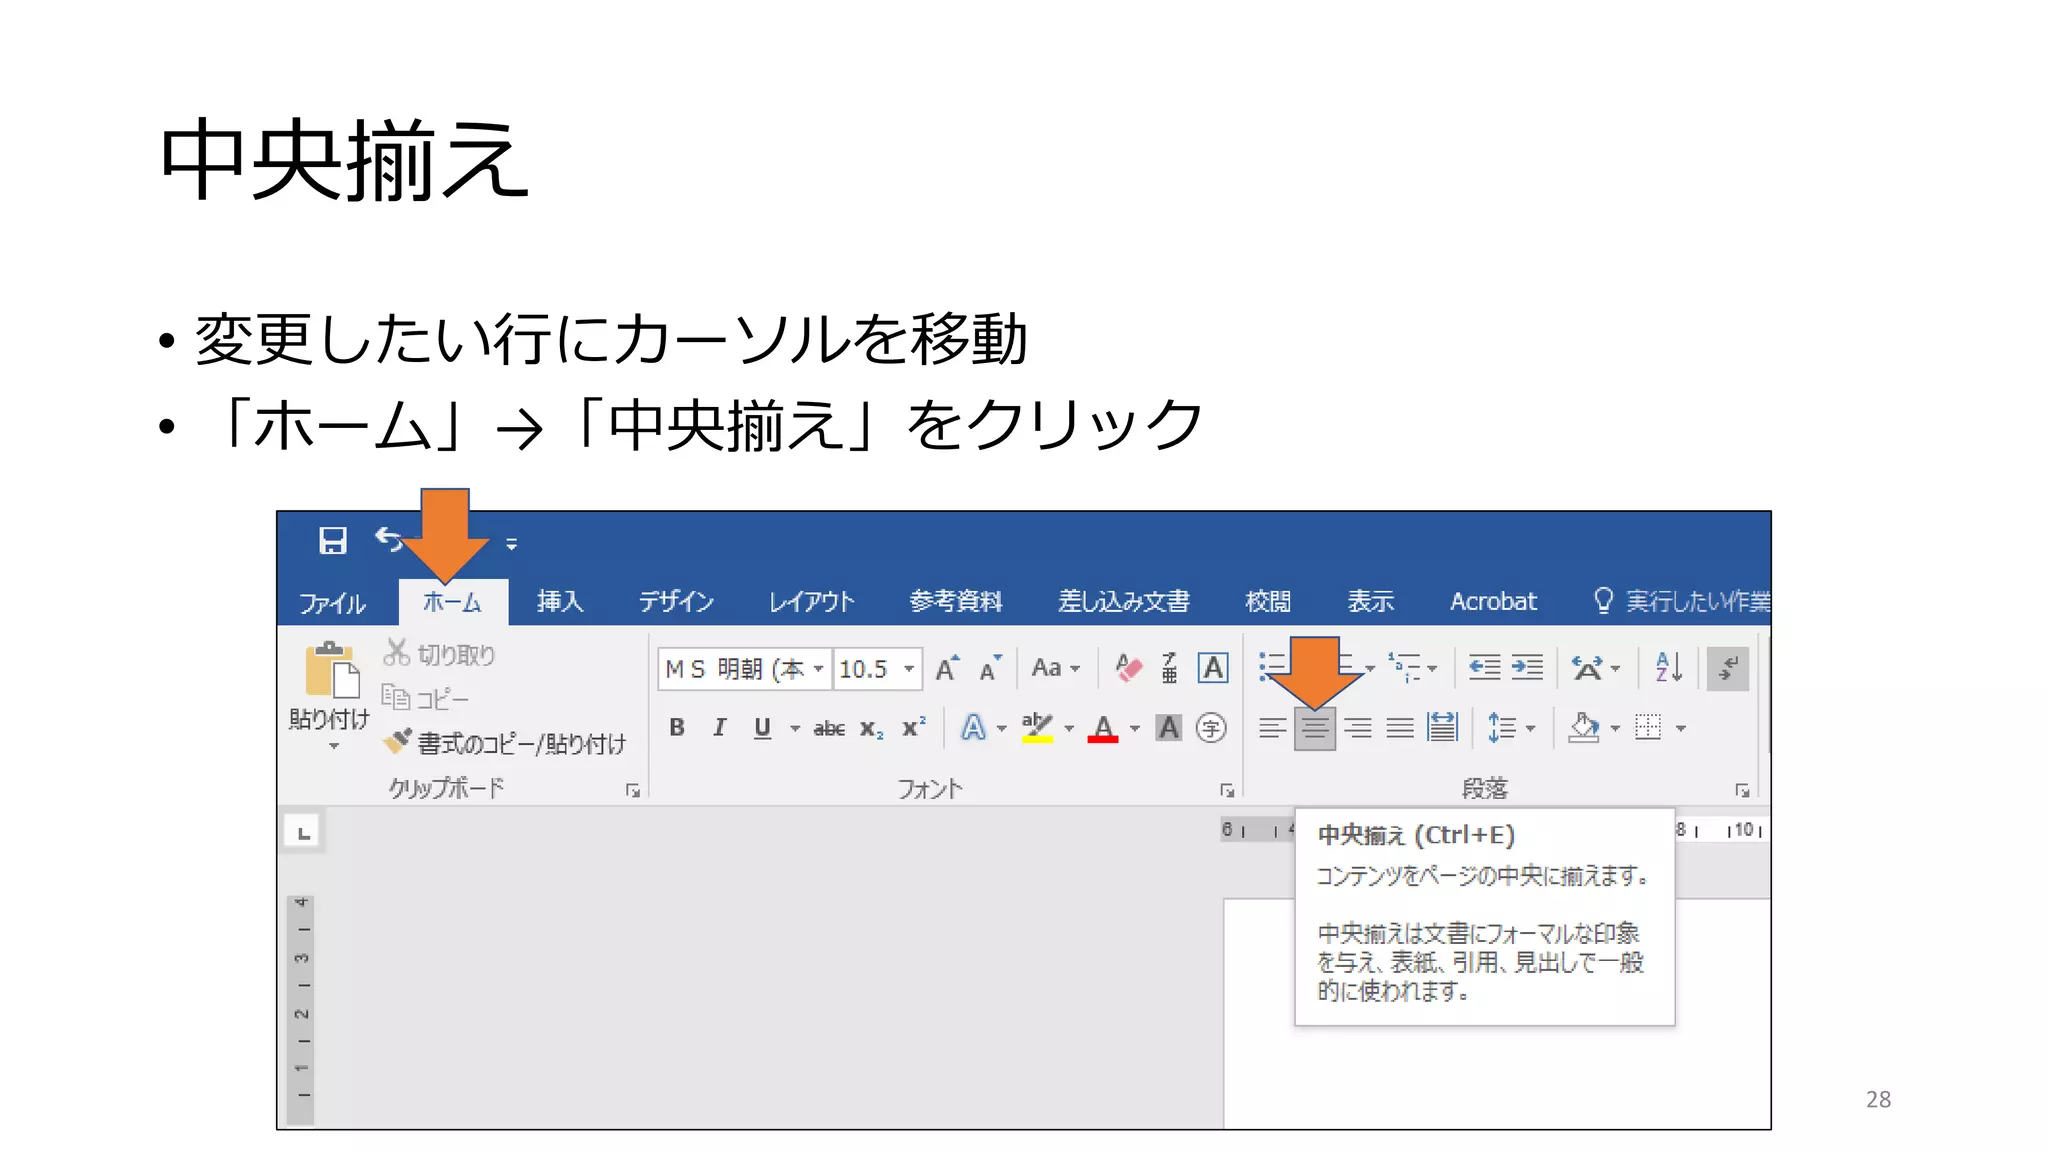This screenshot has width=2048, height=1152.
Task: Open the 段落 dialog launcher
Action: [x=1742, y=791]
